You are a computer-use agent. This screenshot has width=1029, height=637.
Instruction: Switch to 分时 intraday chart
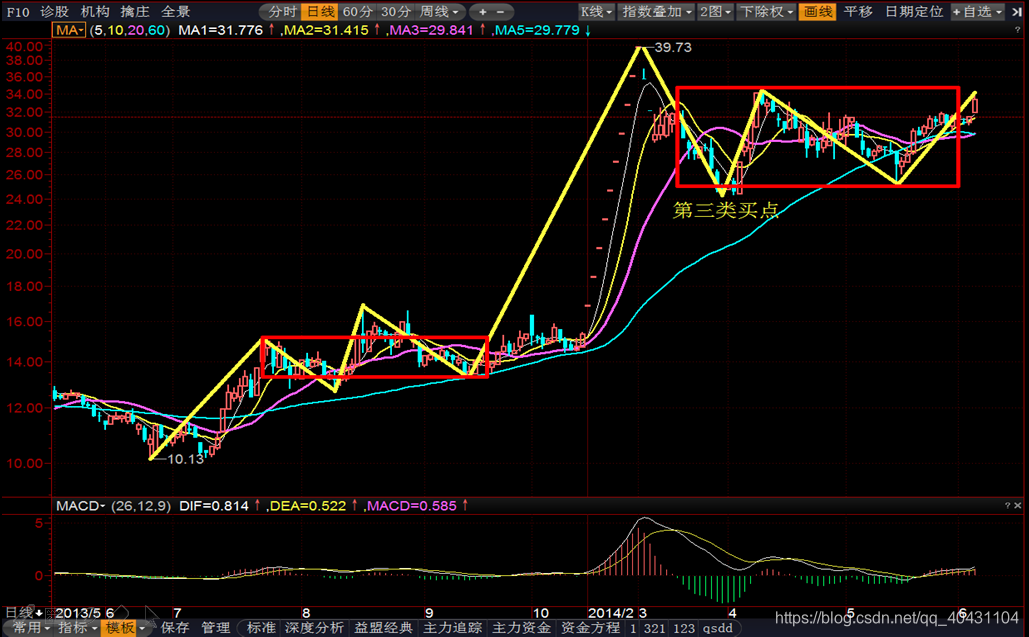point(282,12)
